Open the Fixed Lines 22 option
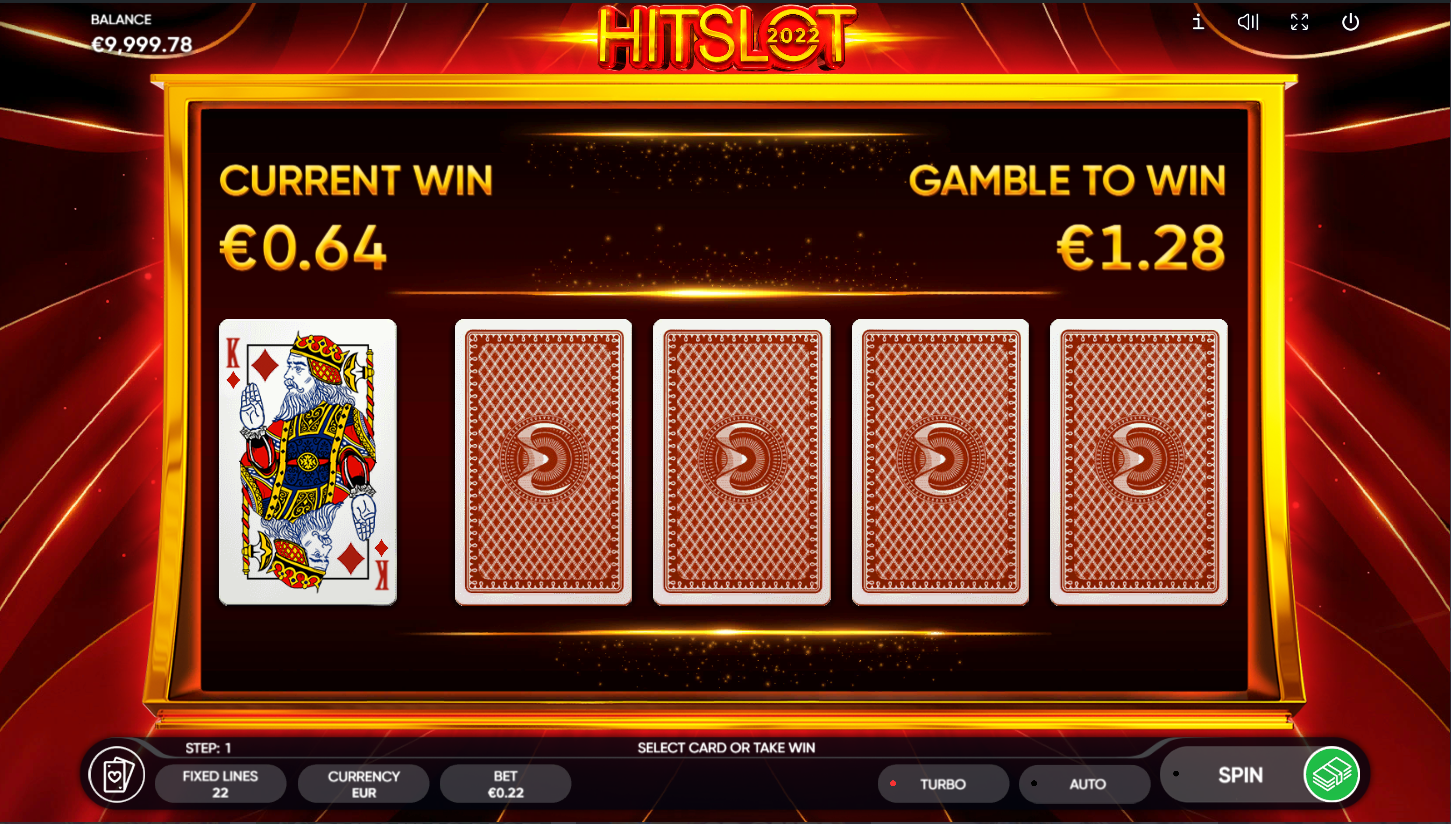Image resolution: width=1451 pixels, height=824 pixels. pos(221,784)
